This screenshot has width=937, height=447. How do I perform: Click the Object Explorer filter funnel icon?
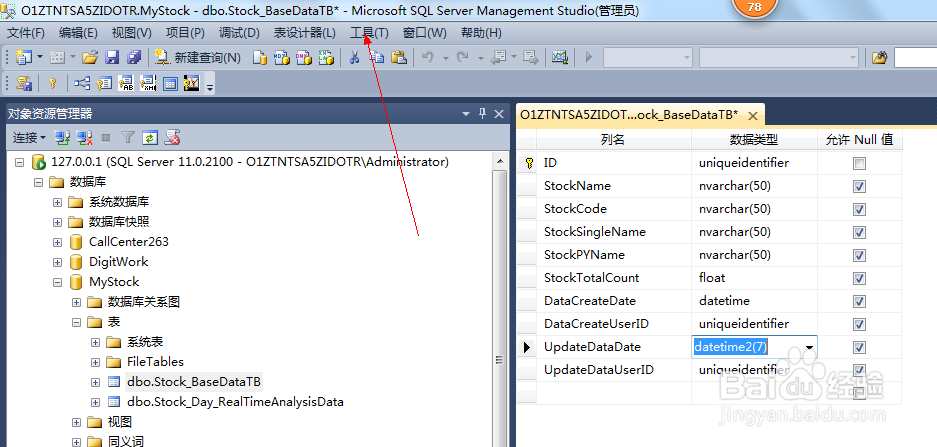pyautogui.click(x=128, y=138)
